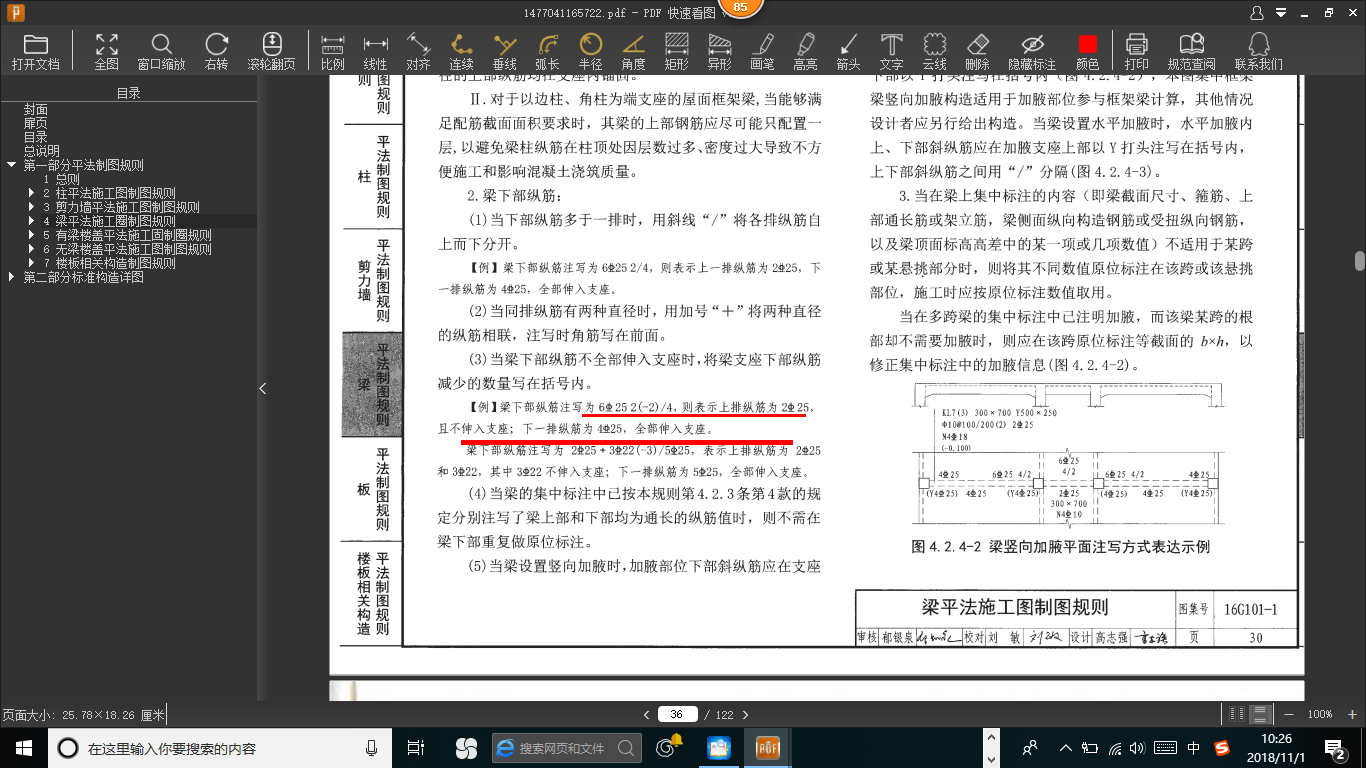Open 联系我们 contact us

click(1258, 51)
